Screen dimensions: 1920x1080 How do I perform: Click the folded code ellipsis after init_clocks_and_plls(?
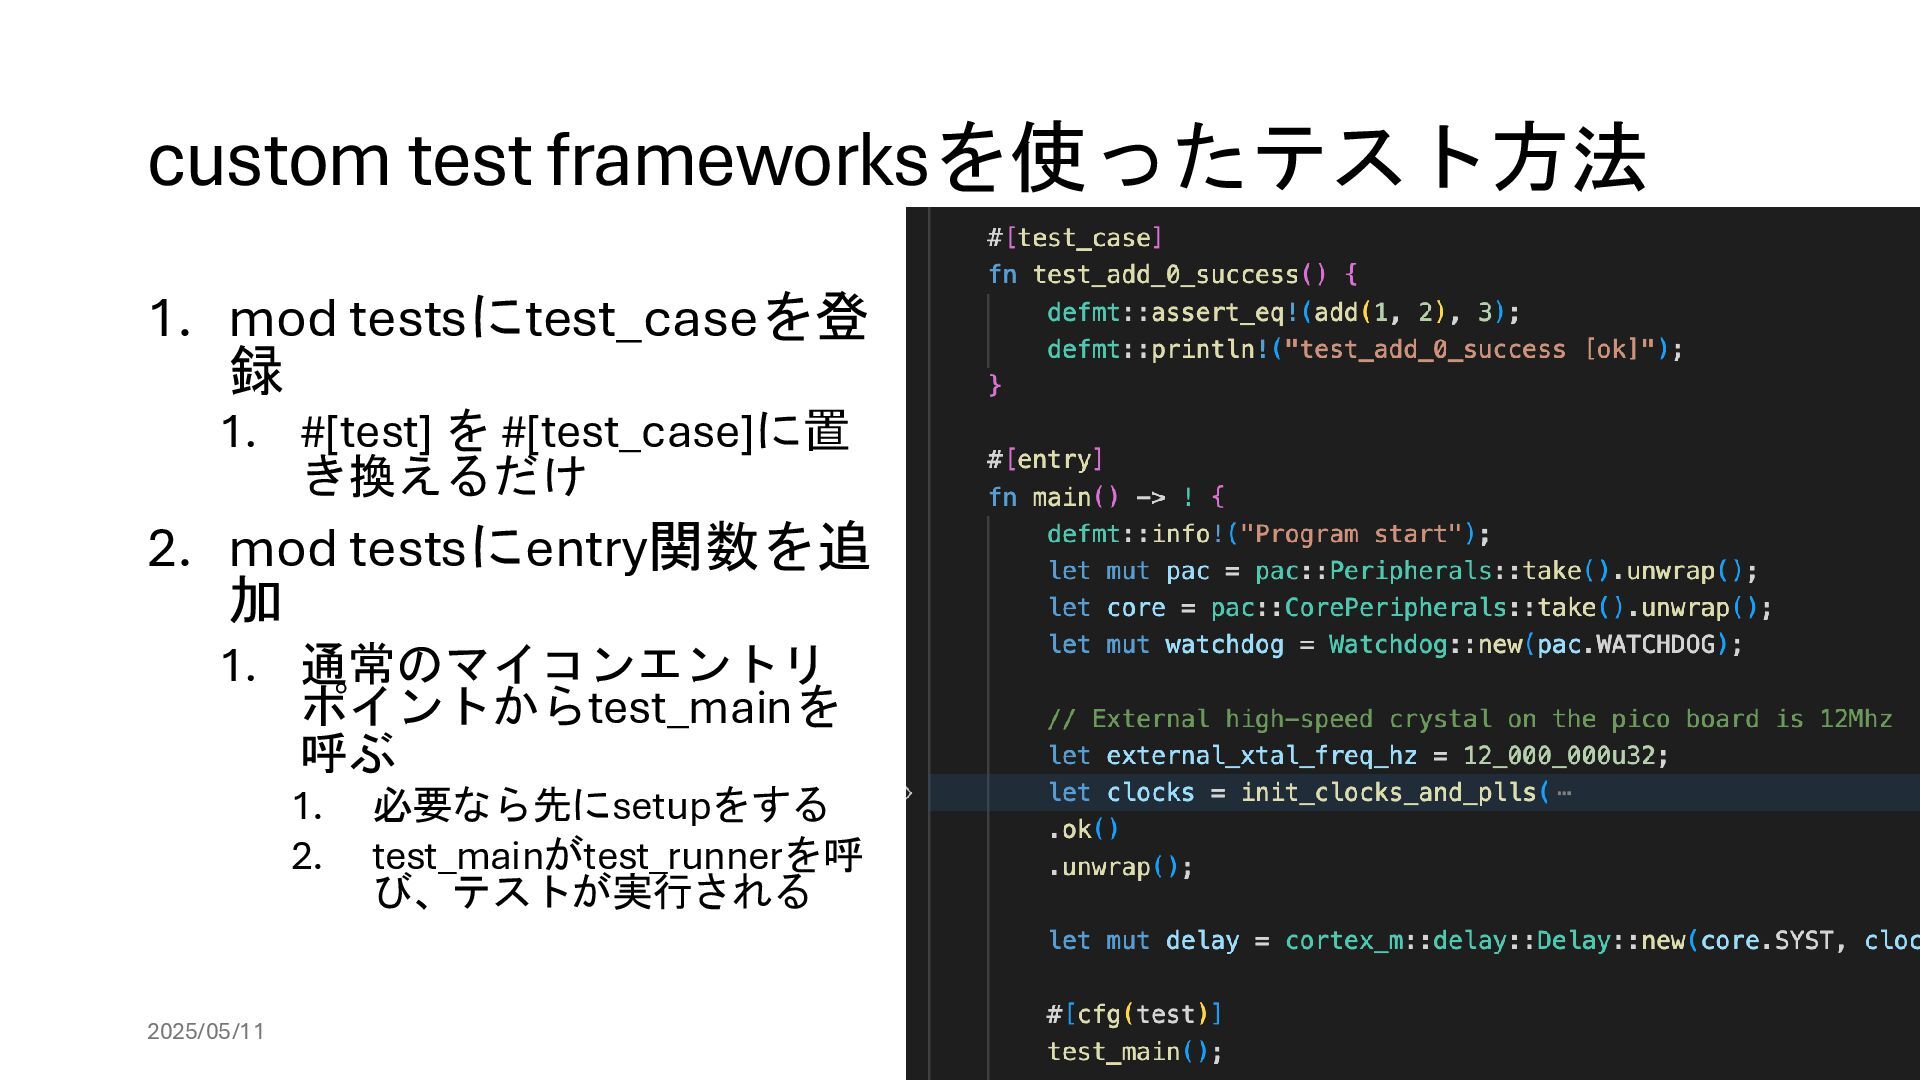pyautogui.click(x=1564, y=793)
